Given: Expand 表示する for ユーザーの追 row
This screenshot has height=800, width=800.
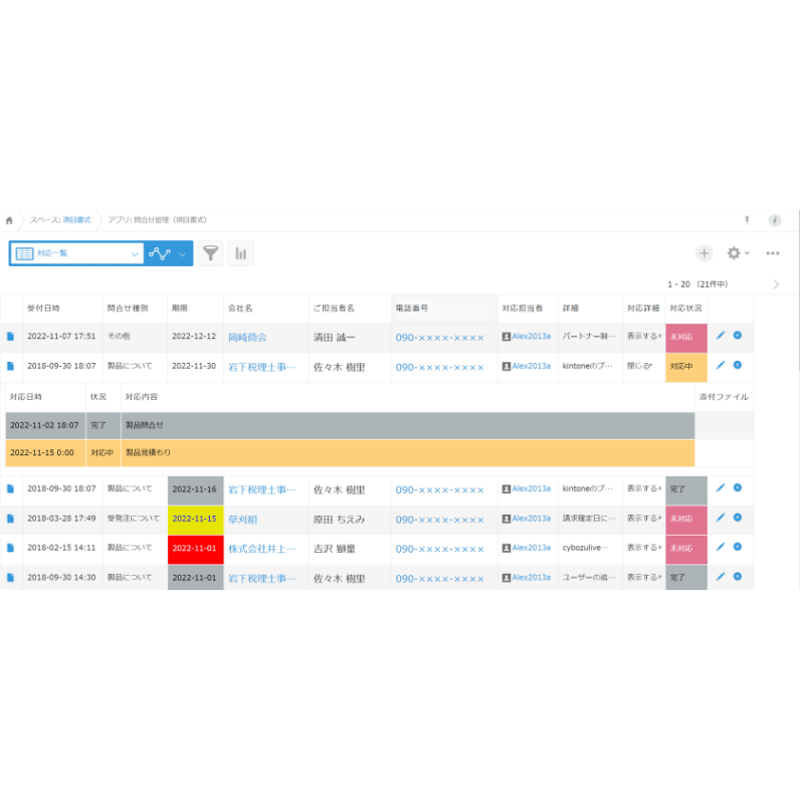Looking at the screenshot, I should pos(644,578).
